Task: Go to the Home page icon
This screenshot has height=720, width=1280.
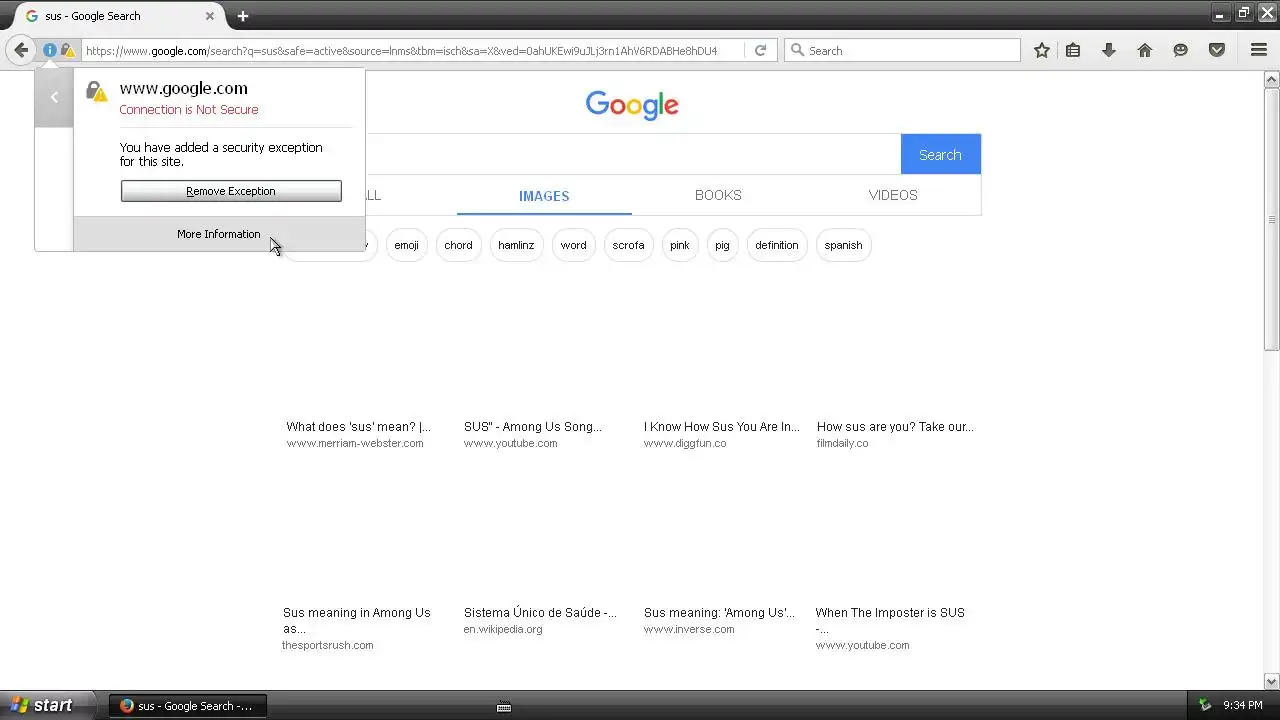Action: click(x=1145, y=50)
